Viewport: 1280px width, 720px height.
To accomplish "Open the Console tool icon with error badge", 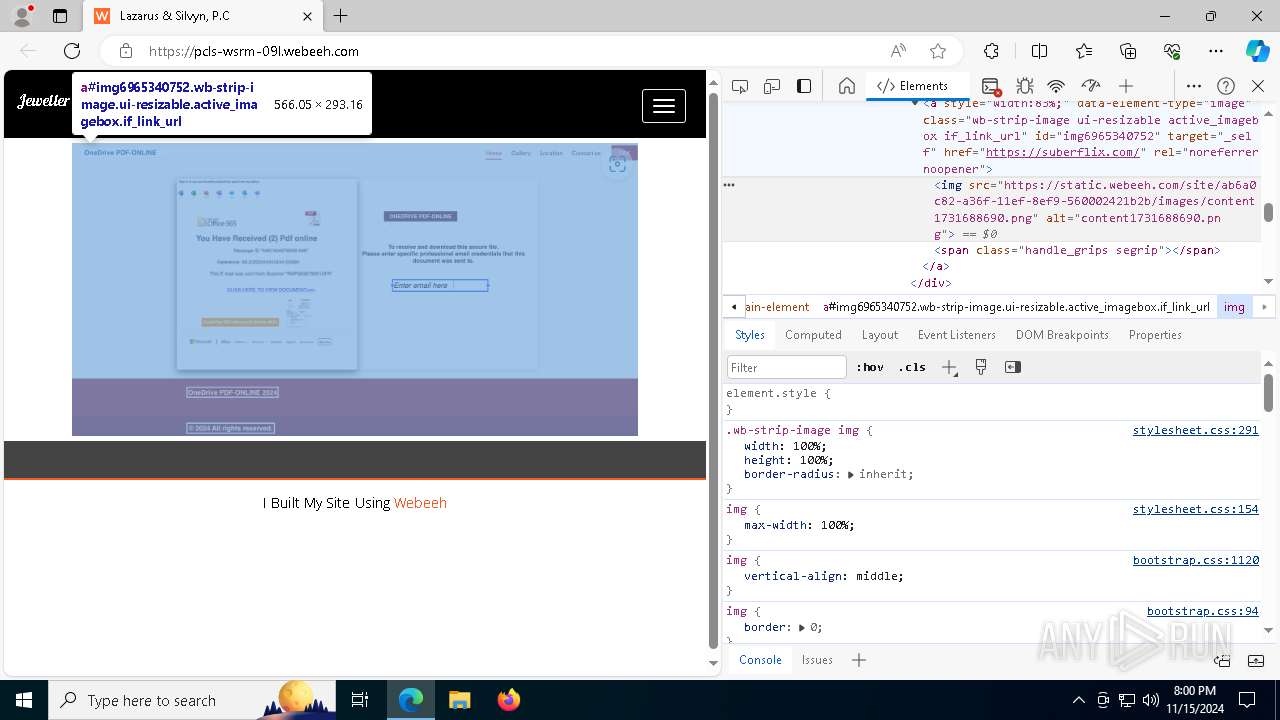I will [x=991, y=86].
